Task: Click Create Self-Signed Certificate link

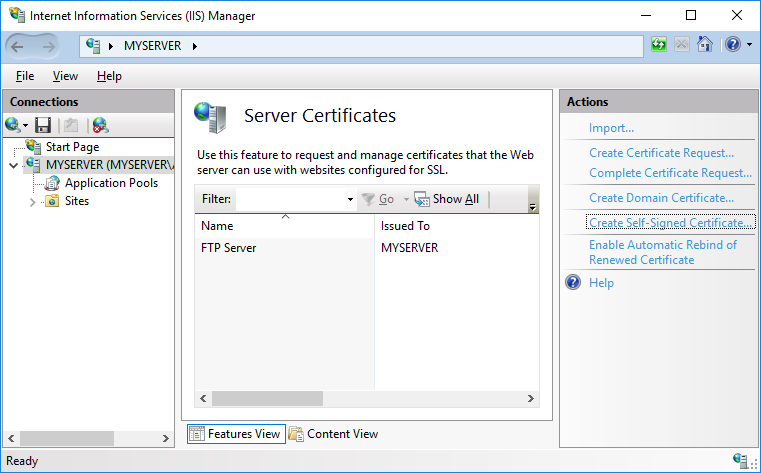Action: (667, 223)
